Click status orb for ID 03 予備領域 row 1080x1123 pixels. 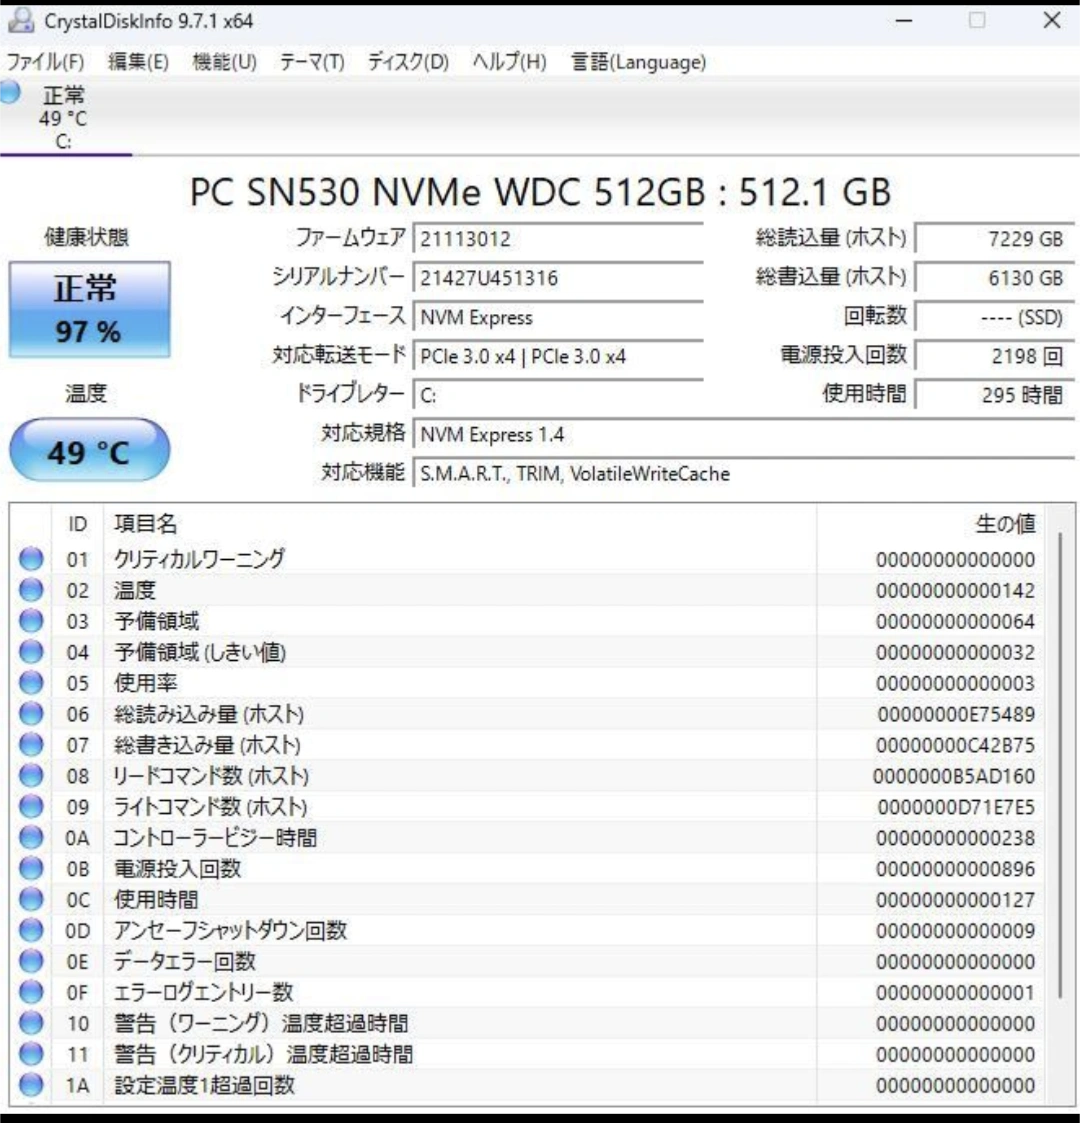[x=31, y=620]
